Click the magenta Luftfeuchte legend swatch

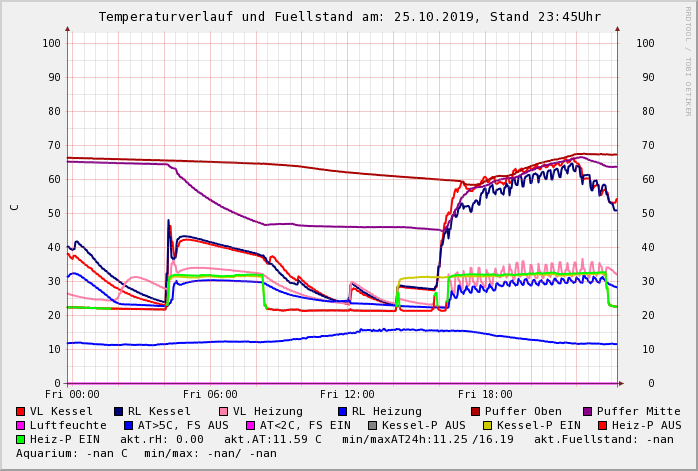pyautogui.click(x=21, y=425)
